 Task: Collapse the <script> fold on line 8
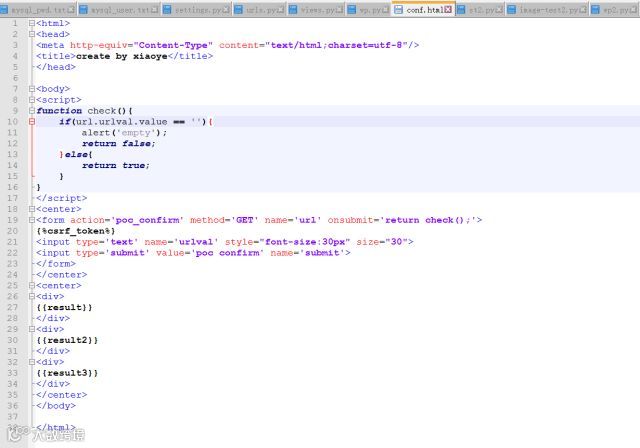click(32, 100)
